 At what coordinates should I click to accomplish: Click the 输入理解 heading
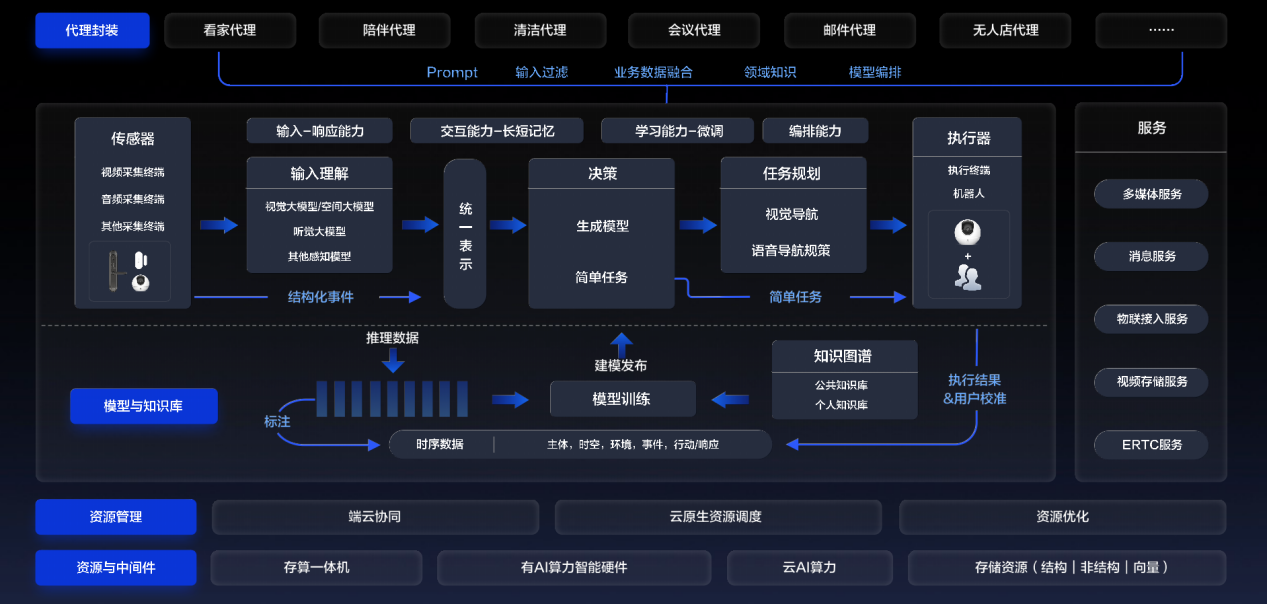pyautogui.click(x=320, y=173)
